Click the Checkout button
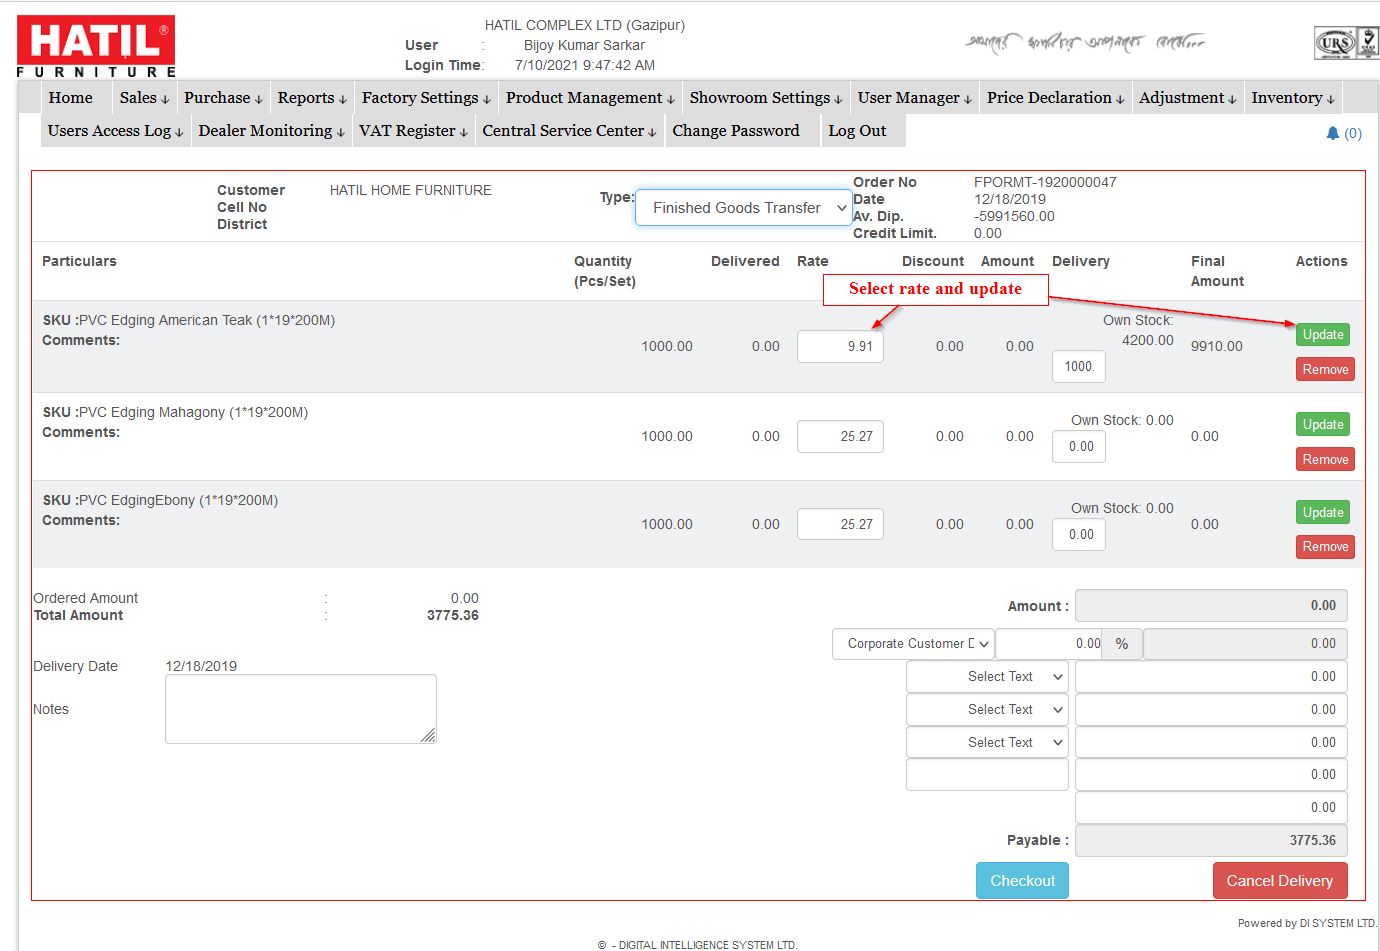Viewport: 1380px width, 951px height. [x=1022, y=881]
